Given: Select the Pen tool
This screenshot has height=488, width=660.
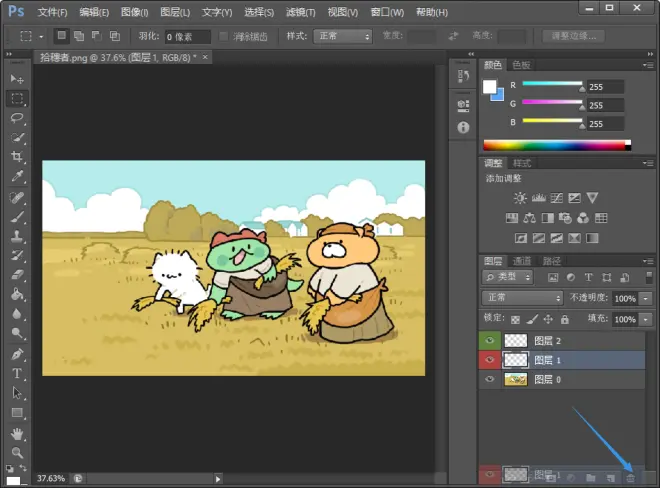Looking at the screenshot, I should pyautogui.click(x=17, y=354).
